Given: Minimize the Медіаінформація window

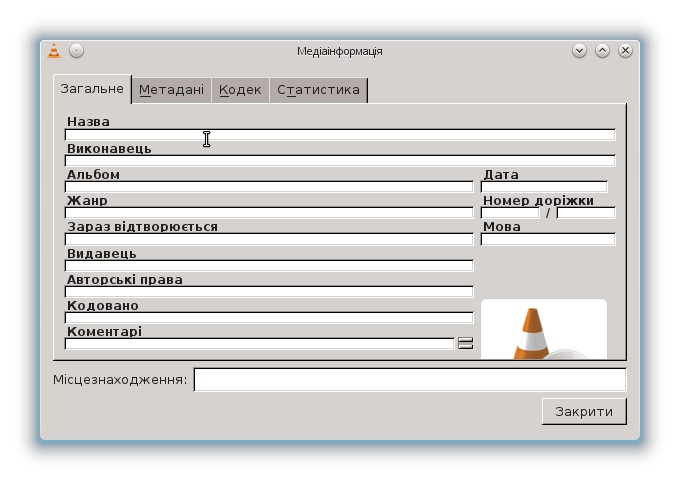Looking at the screenshot, I should (579, 51).
